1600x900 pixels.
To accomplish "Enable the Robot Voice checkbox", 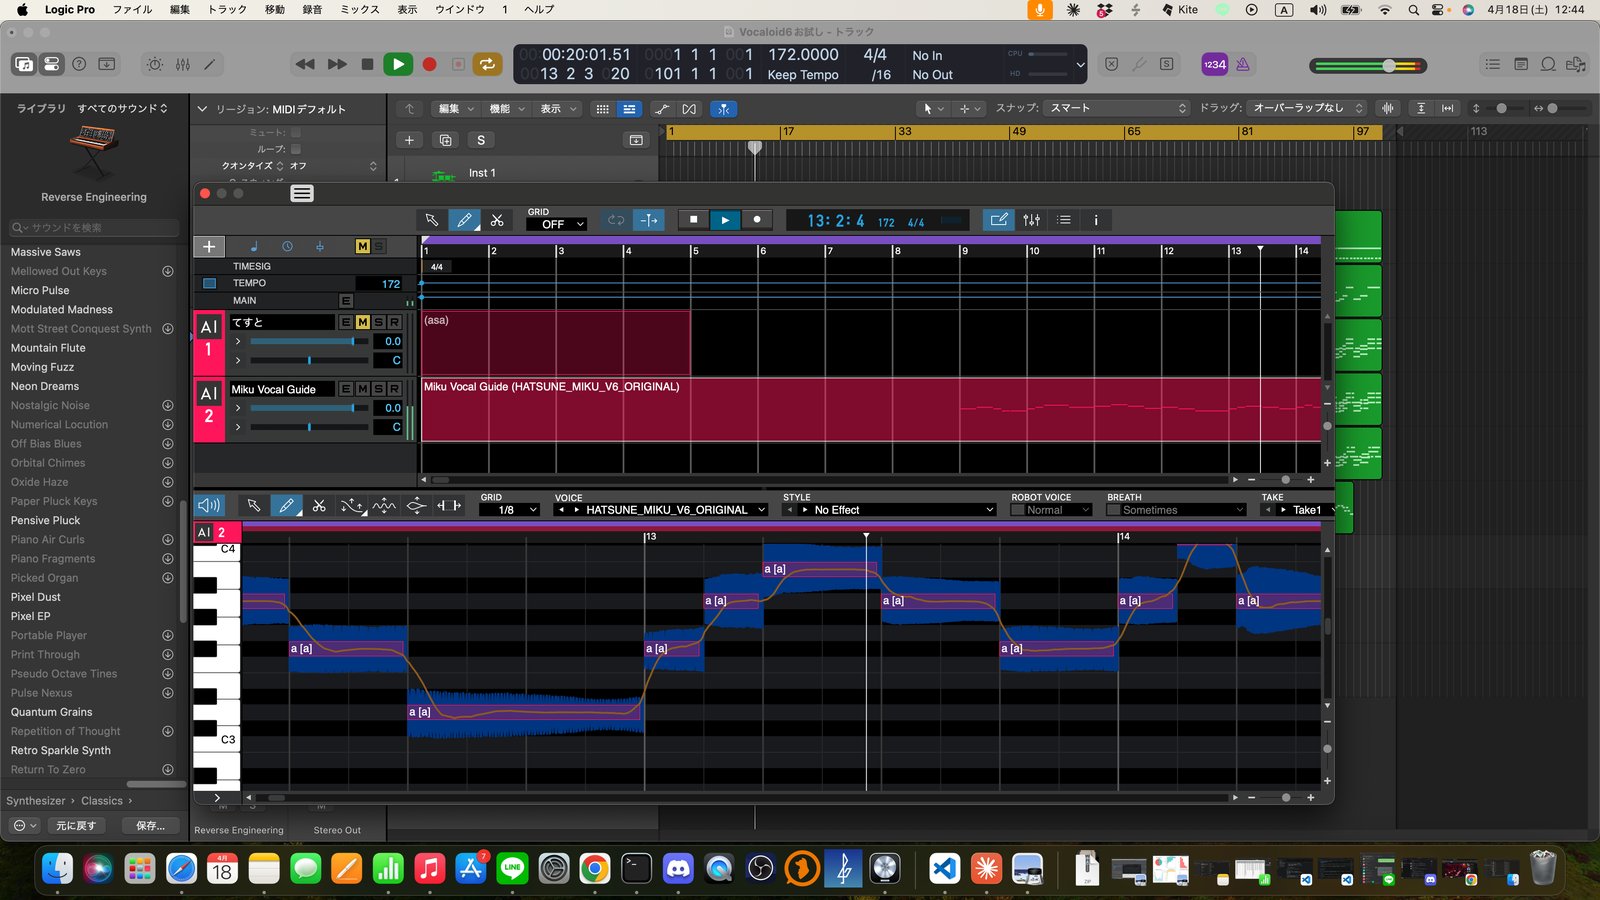I will click(1018, 510).
